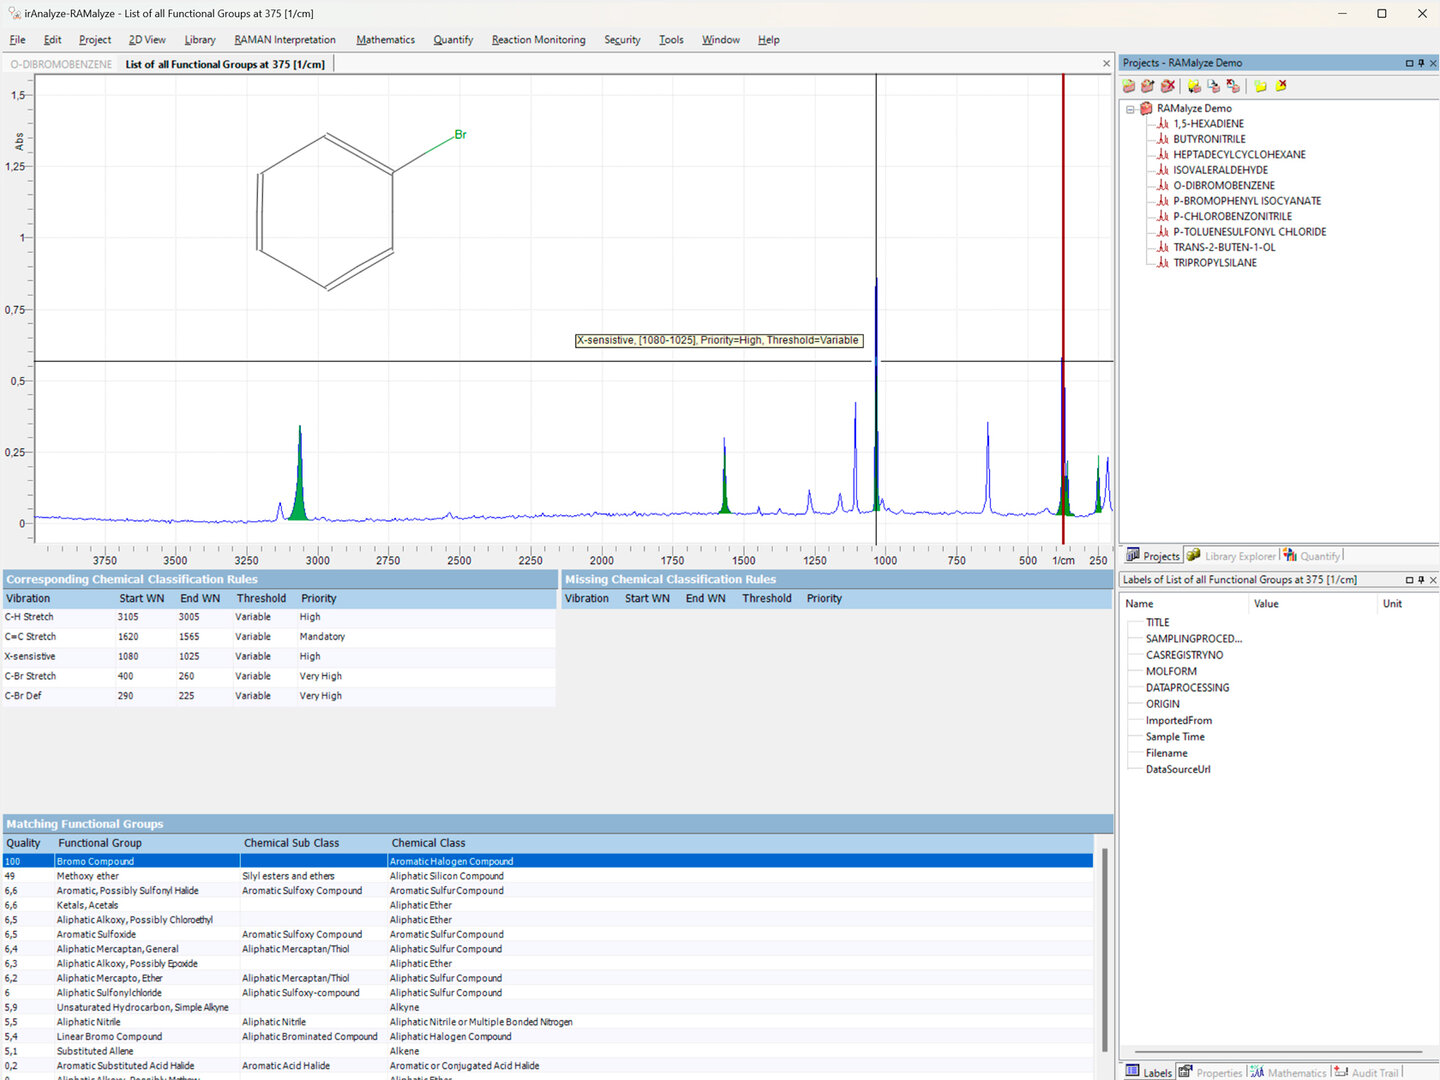Click the Quality column header
Screen dimensions: 1440x1080
click(24, 843)
